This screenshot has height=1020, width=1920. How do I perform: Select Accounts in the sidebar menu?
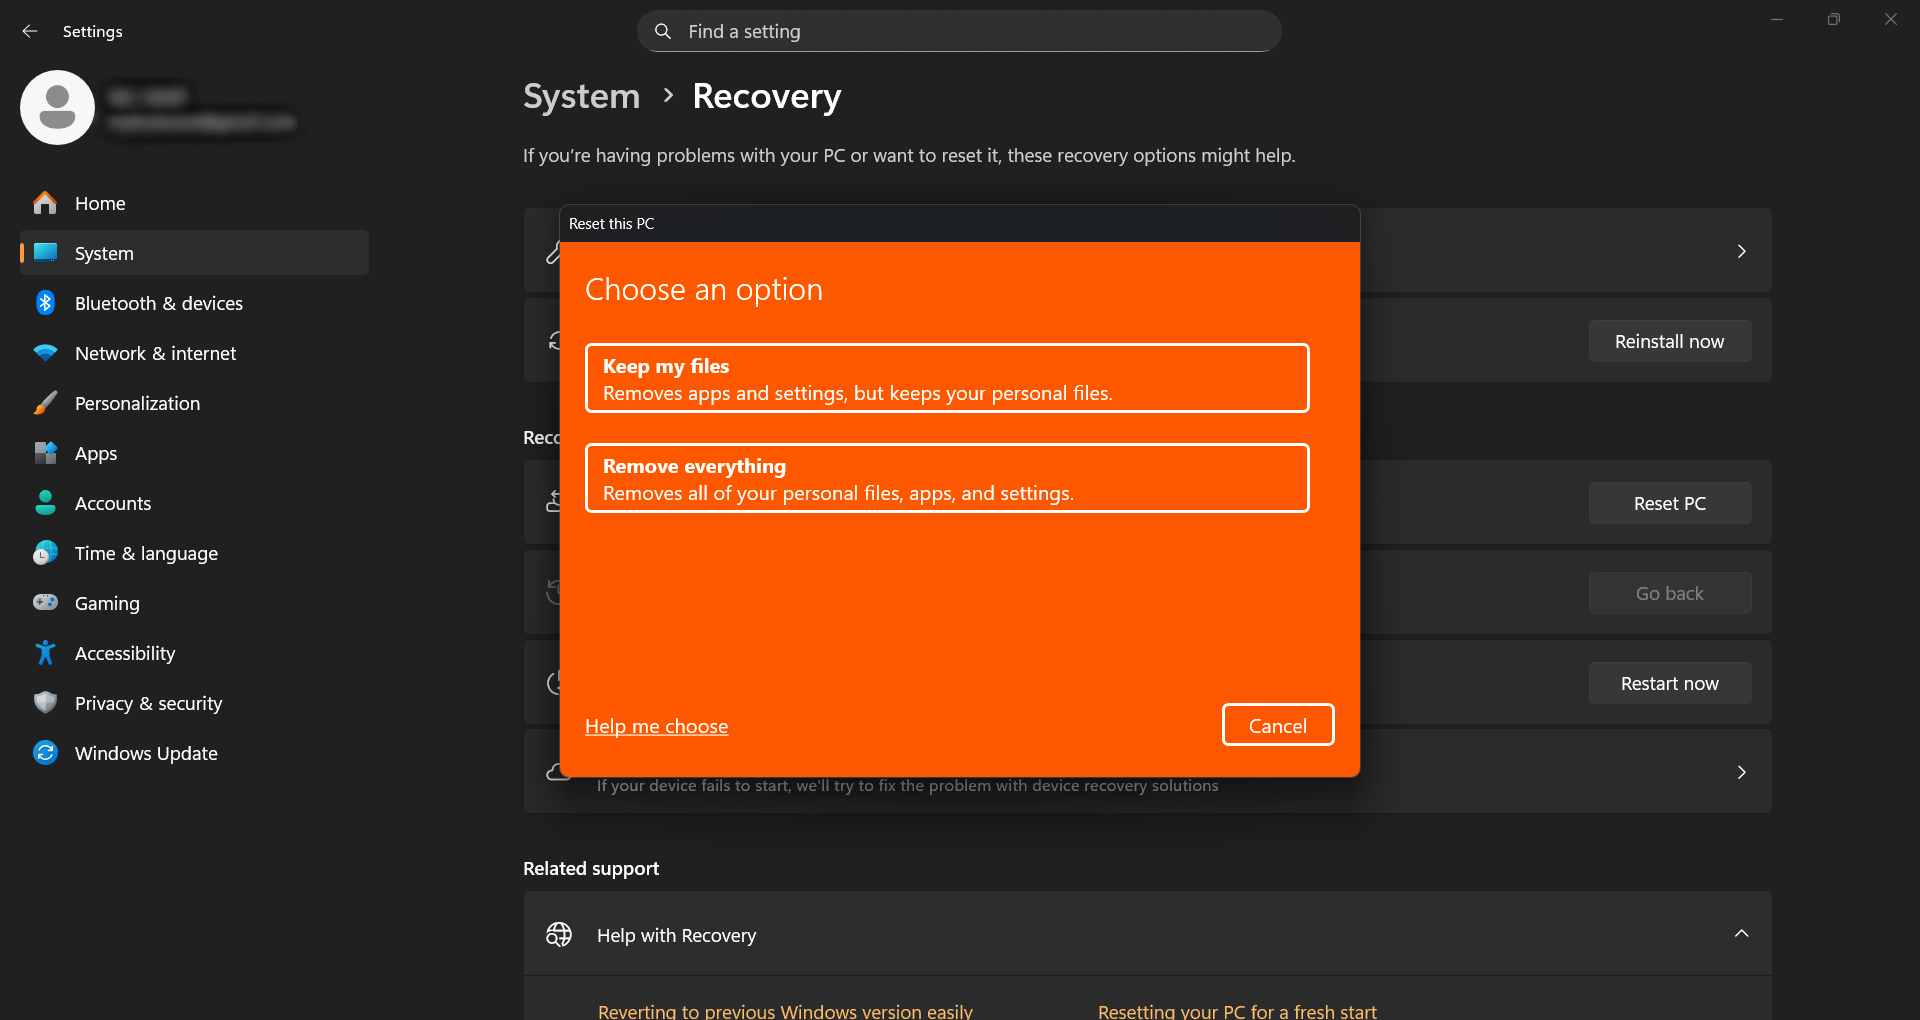(x=113, y=503)
